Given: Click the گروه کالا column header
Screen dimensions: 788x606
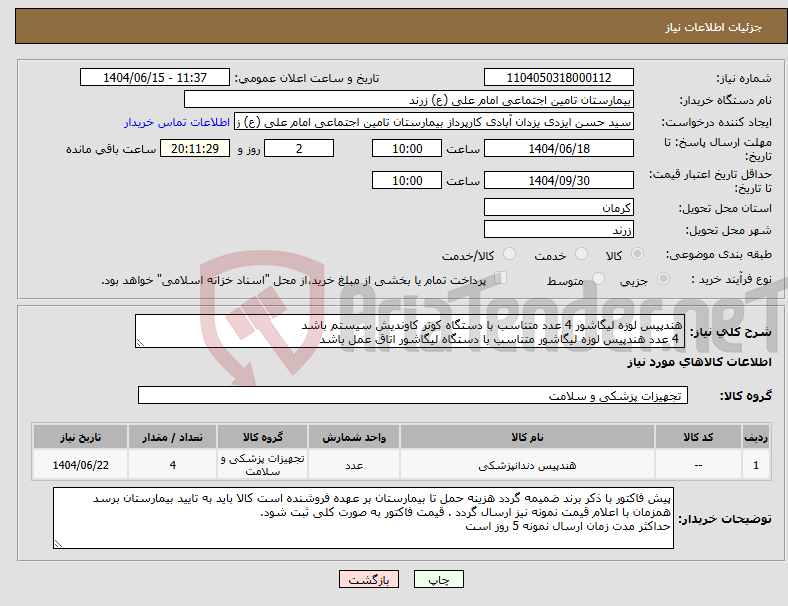Looking at the screenshot, I should [262, 437].
